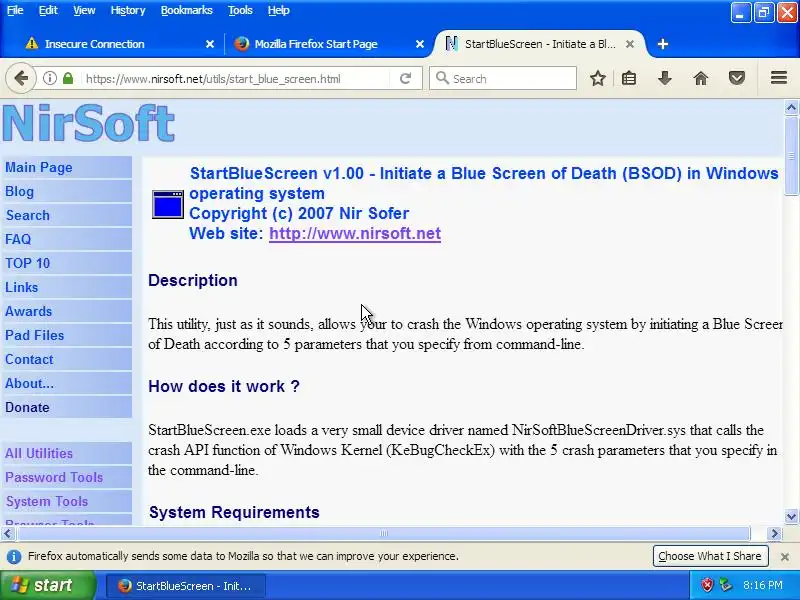Click the network tray icon

click(x=725, y=585)
